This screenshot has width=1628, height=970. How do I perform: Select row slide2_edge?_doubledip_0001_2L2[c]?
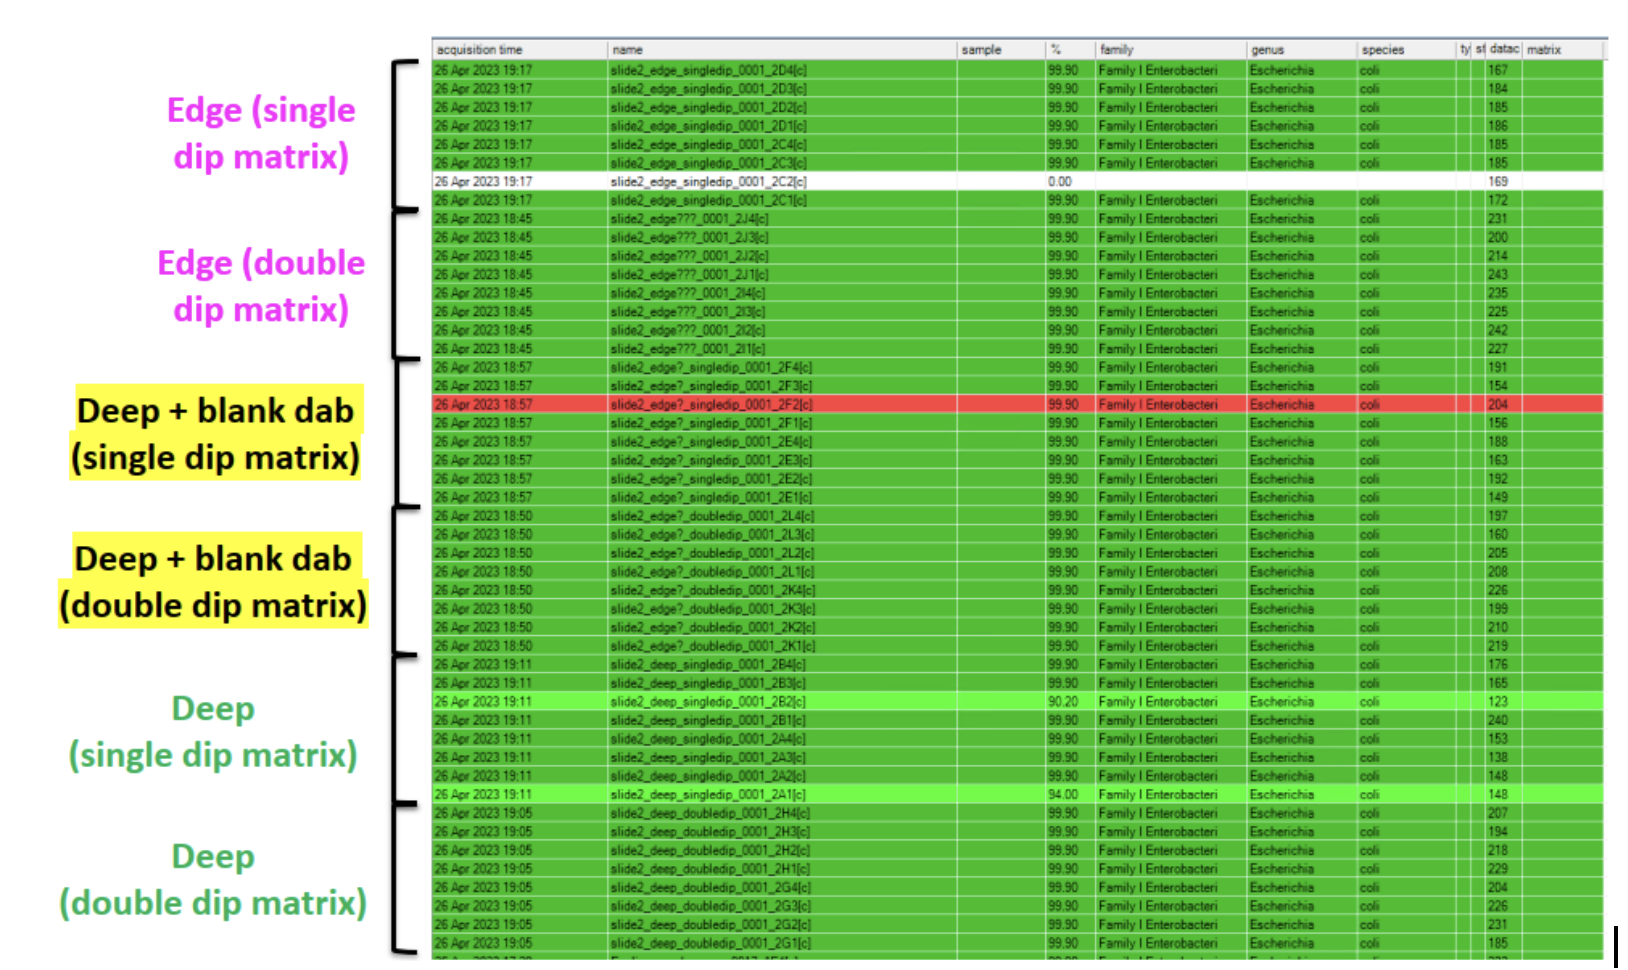[x=1018, y=553]
